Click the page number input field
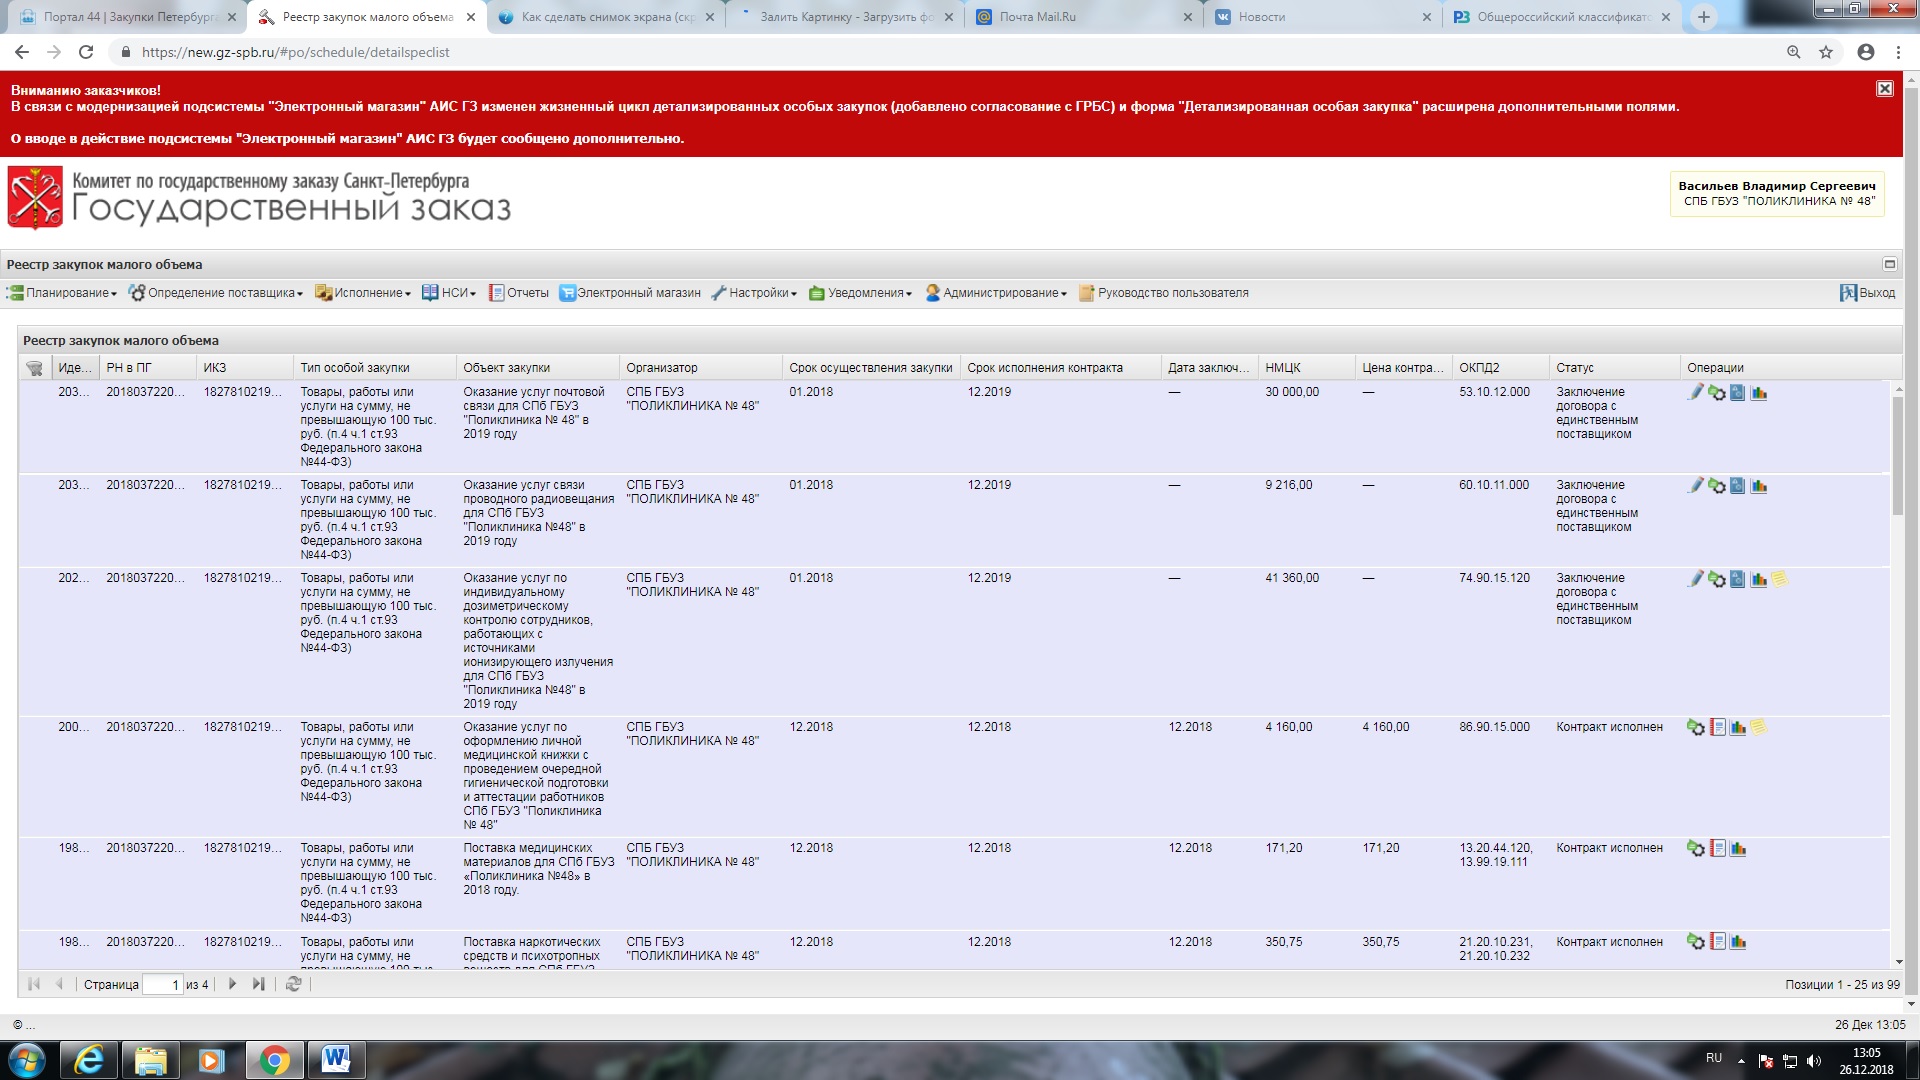Image resolution: width=1920 pixels, height=1080 pixels. point(163,985)
